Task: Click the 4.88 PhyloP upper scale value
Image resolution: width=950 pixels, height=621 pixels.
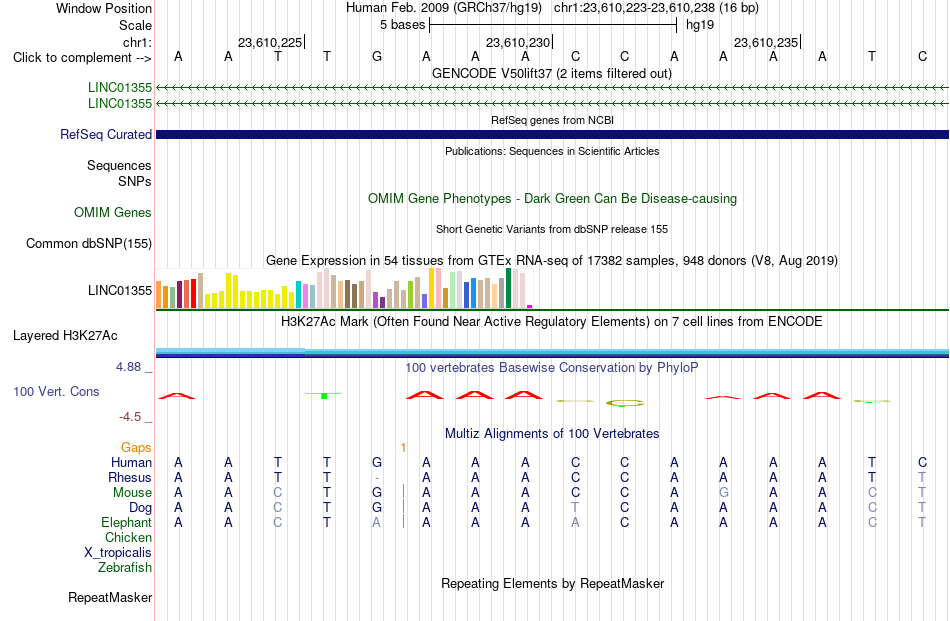Action: (128, 367)
